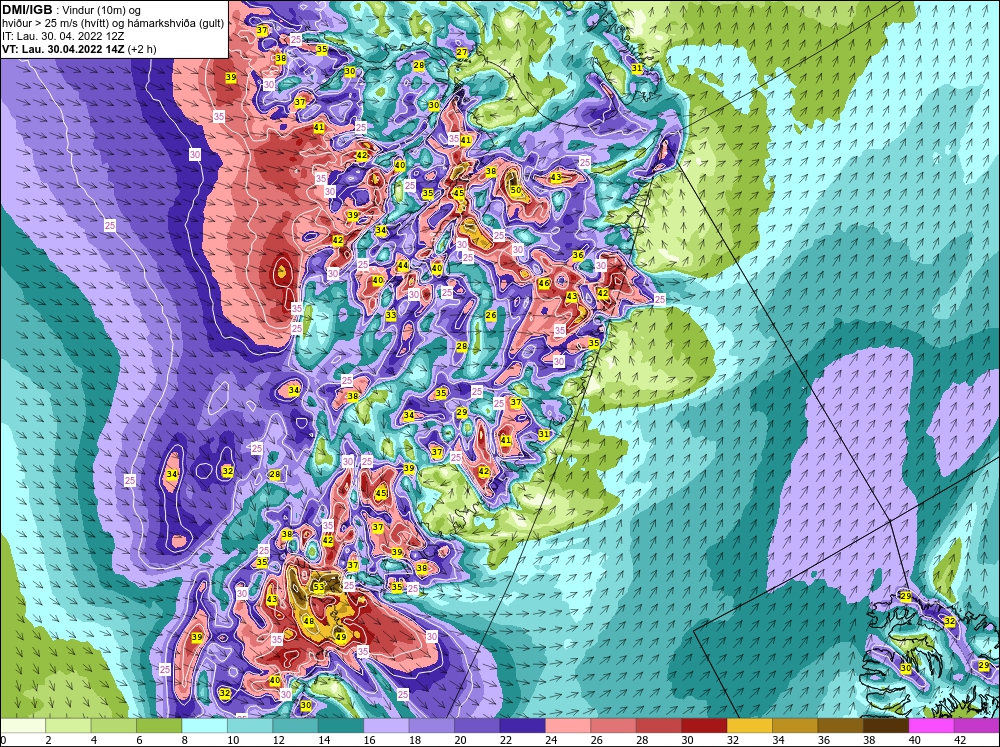1000x747 pixels.
Task: Select the 8–10 m/s light cyan legend swatch
Action: click(x=205, y=726)
